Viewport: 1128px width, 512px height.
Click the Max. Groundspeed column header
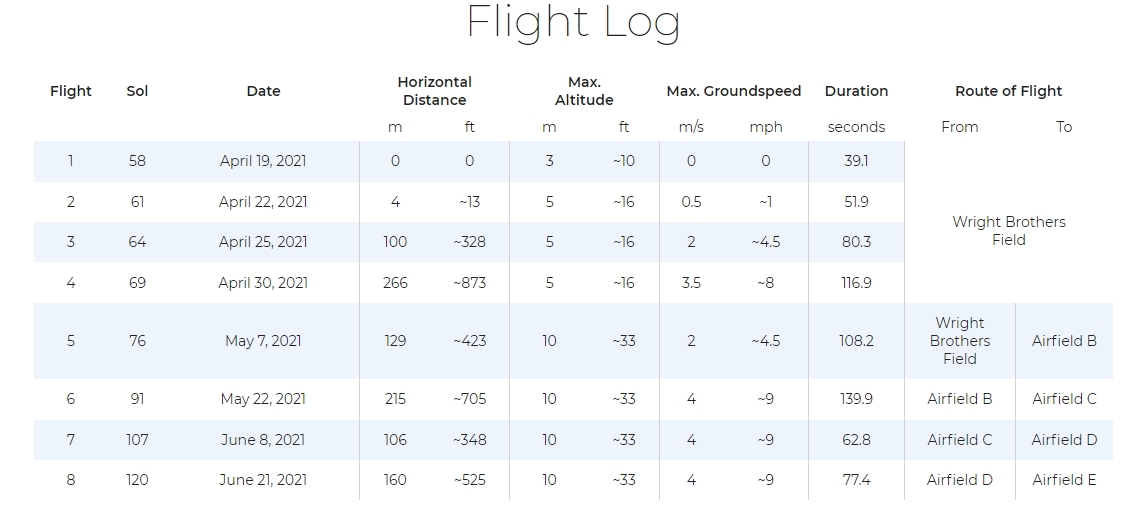733,91
